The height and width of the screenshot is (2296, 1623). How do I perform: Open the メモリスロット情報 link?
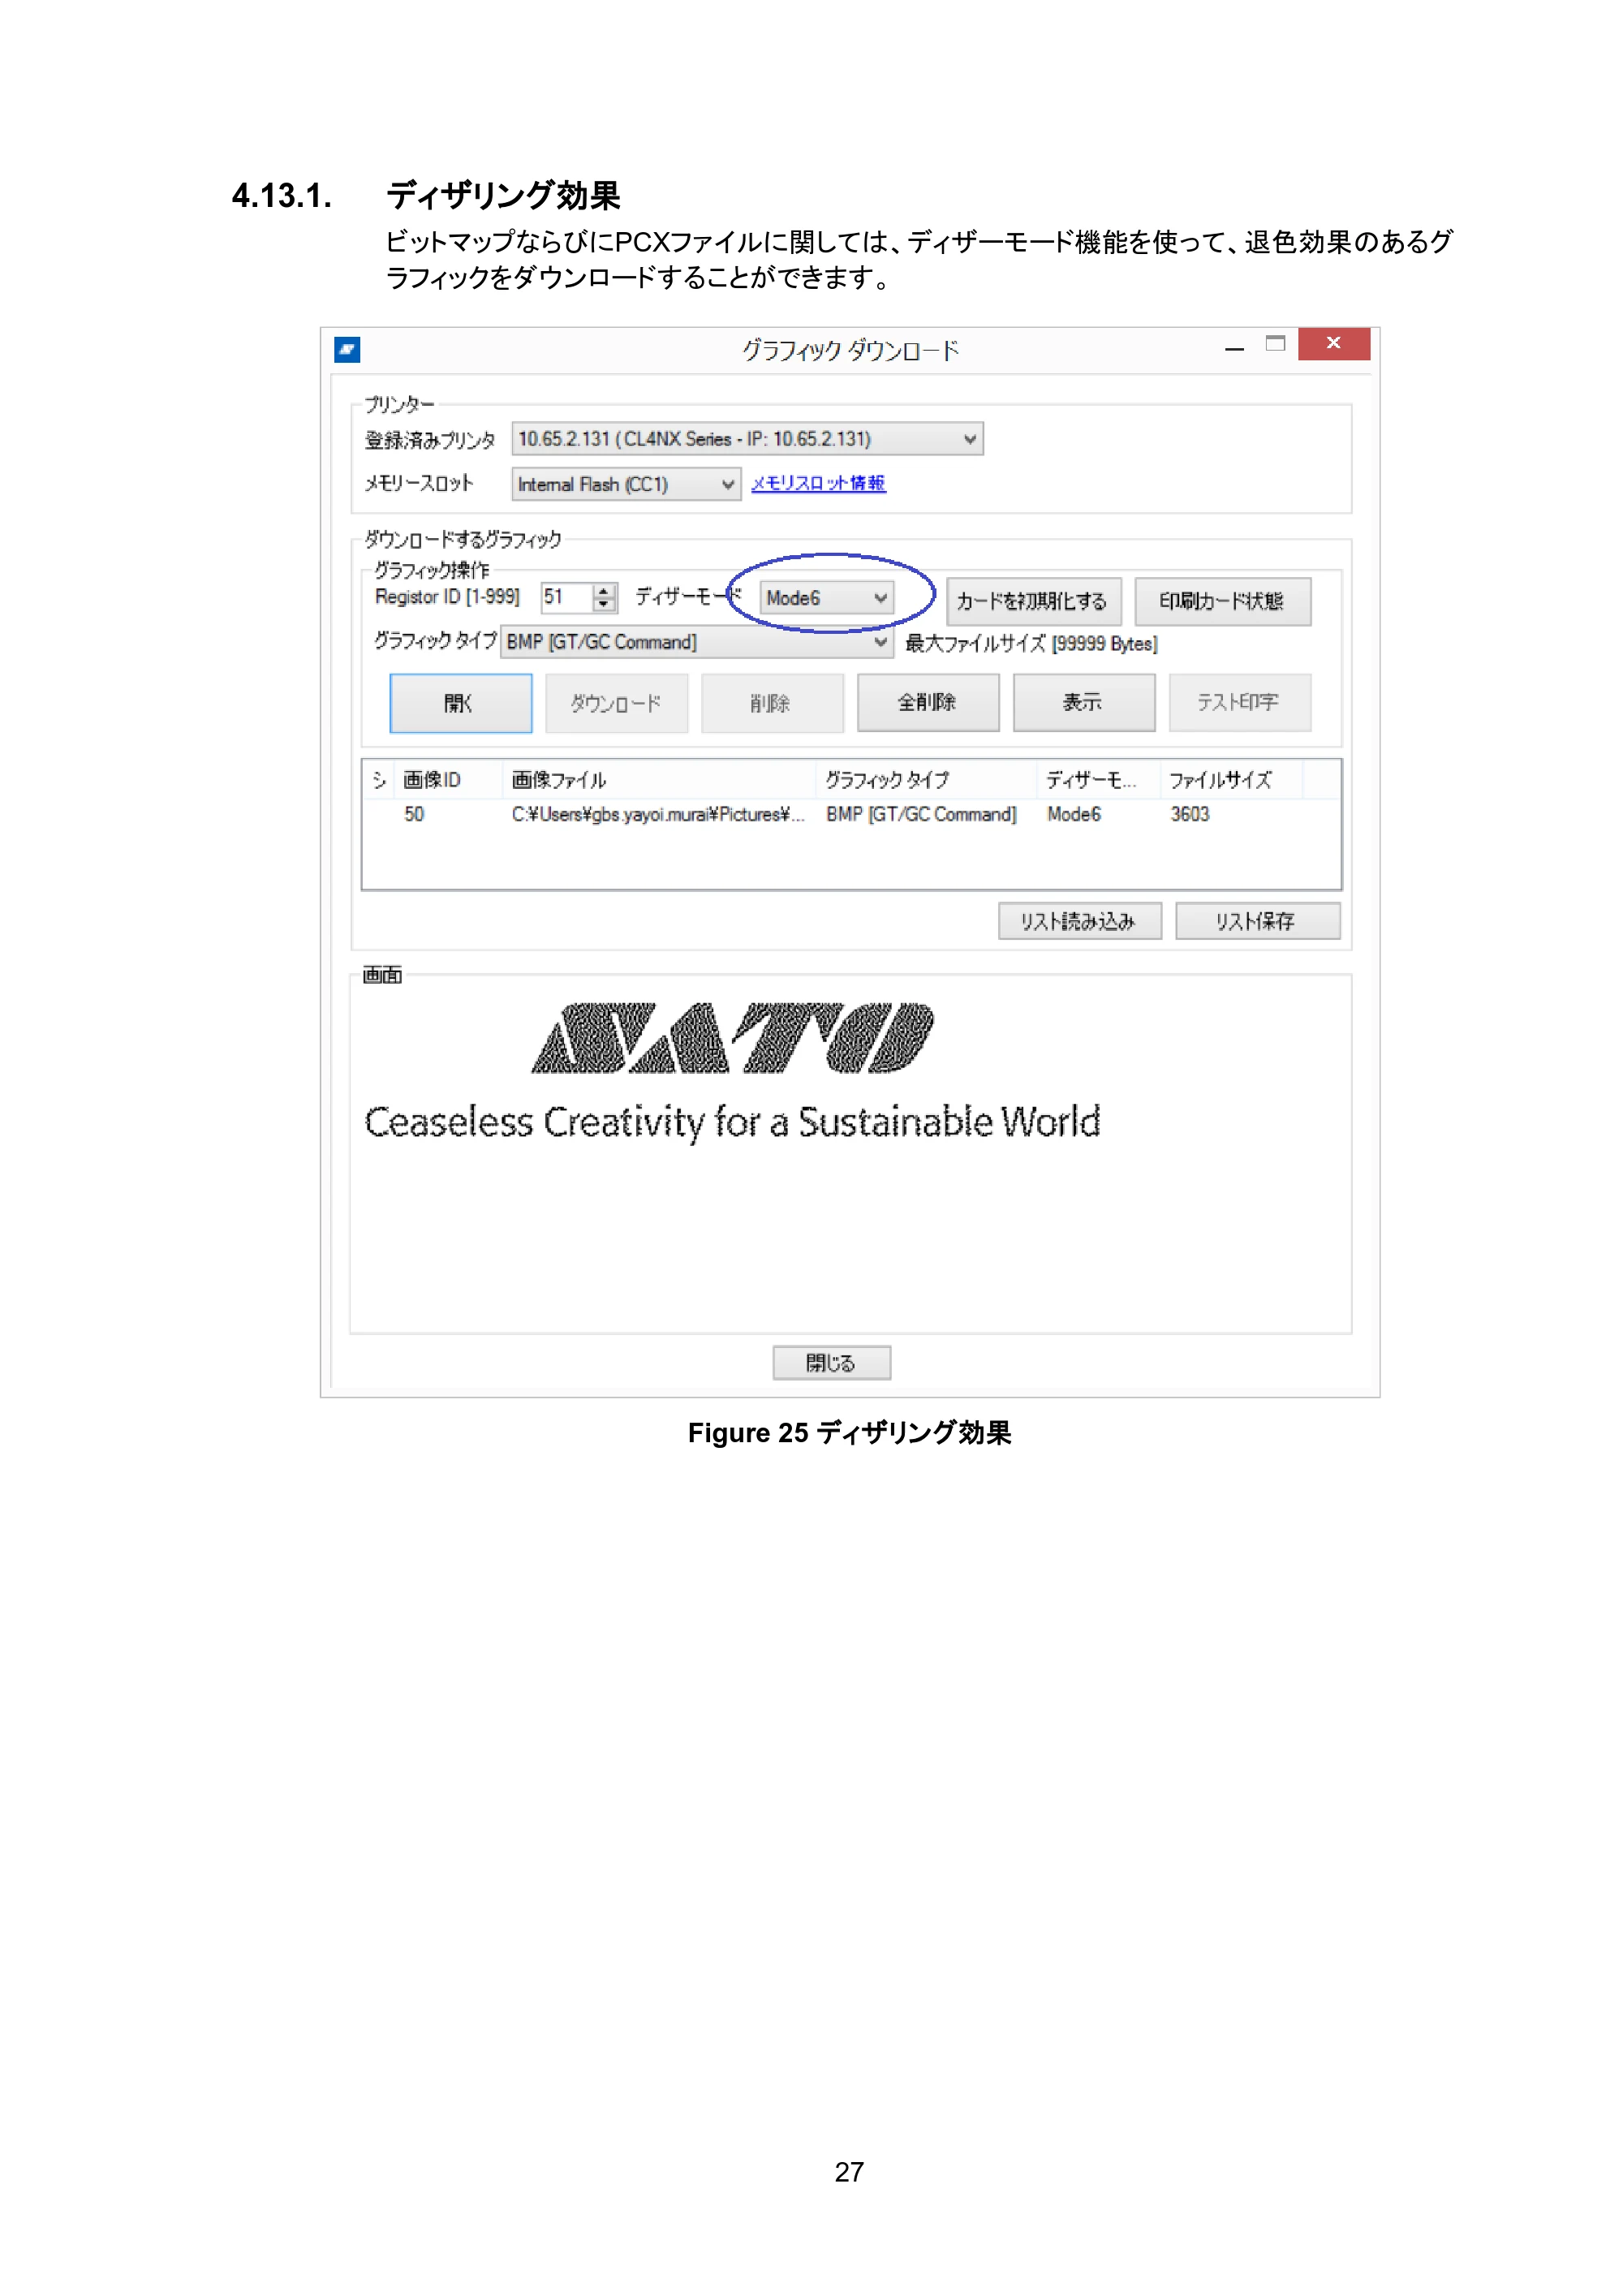pyautogui.click(x=818, y=483)
